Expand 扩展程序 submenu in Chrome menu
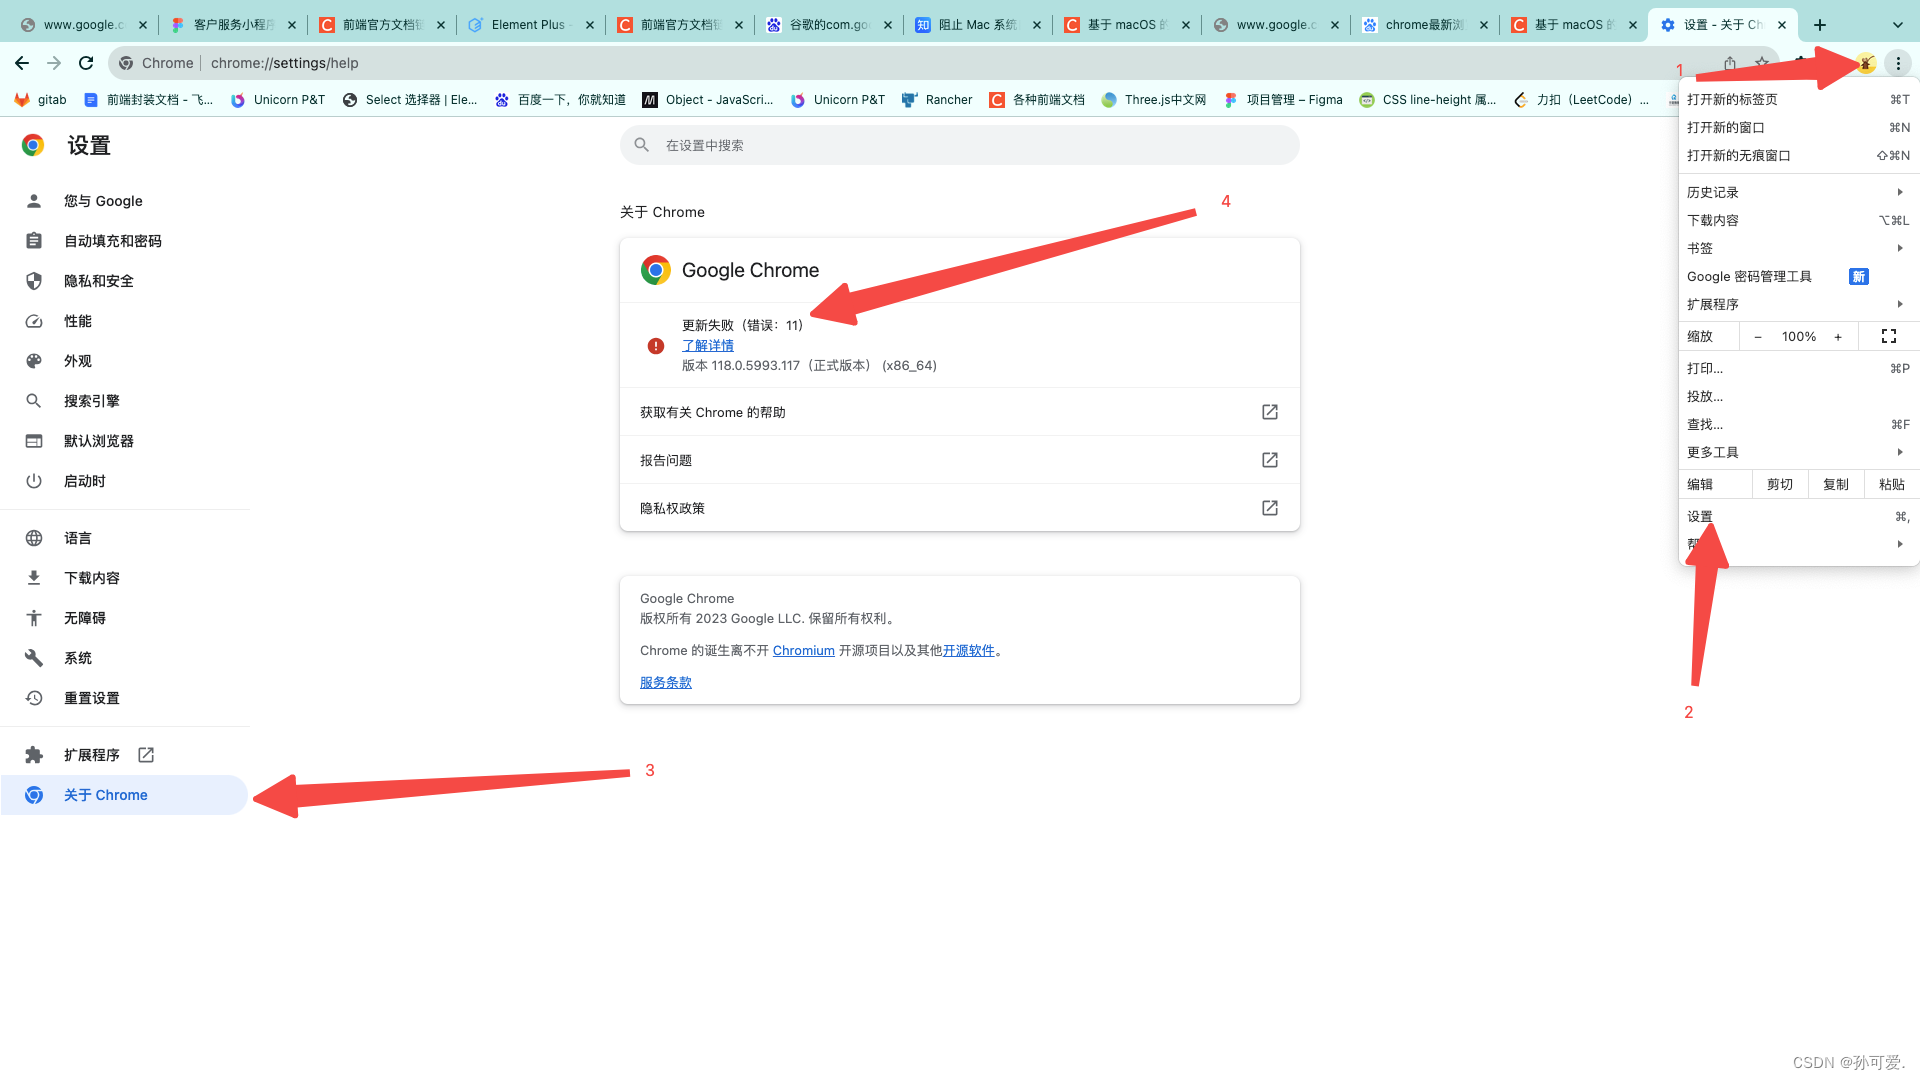The height and width of the screenshot is (1080, 1920). point(1799,304)
